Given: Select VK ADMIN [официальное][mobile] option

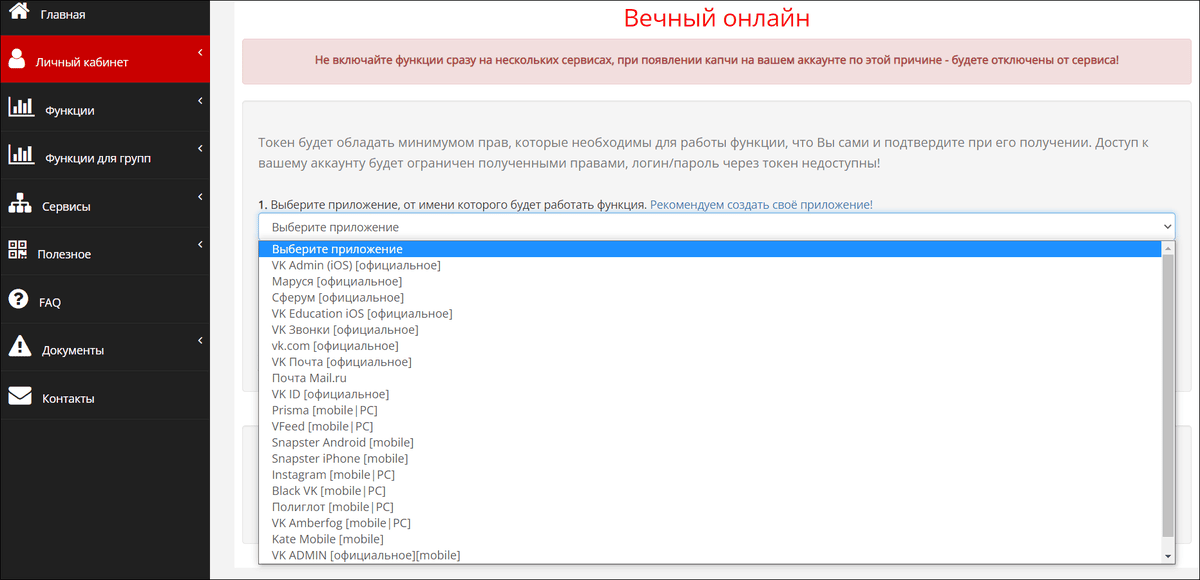Looking at the screenshot, I should tap(710, 555).
